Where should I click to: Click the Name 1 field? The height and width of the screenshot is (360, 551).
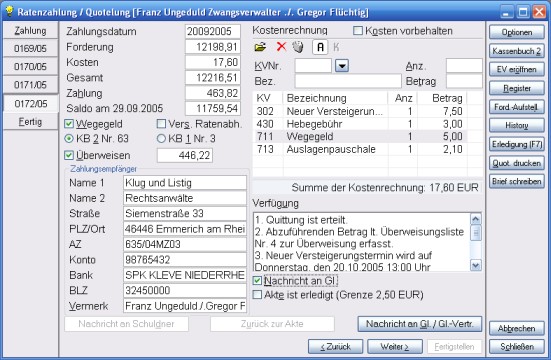pyautogui.click(x=185, y=183)
